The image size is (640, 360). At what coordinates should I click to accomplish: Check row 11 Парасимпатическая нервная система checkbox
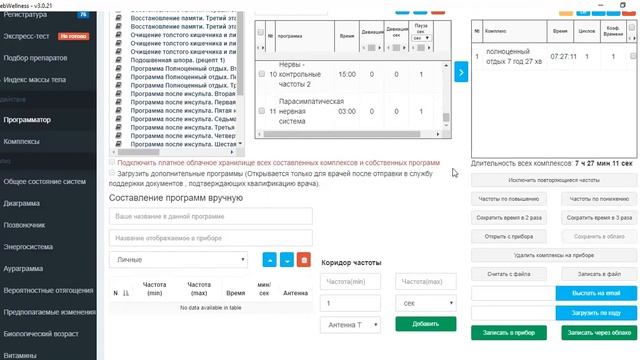pos(262,111)
